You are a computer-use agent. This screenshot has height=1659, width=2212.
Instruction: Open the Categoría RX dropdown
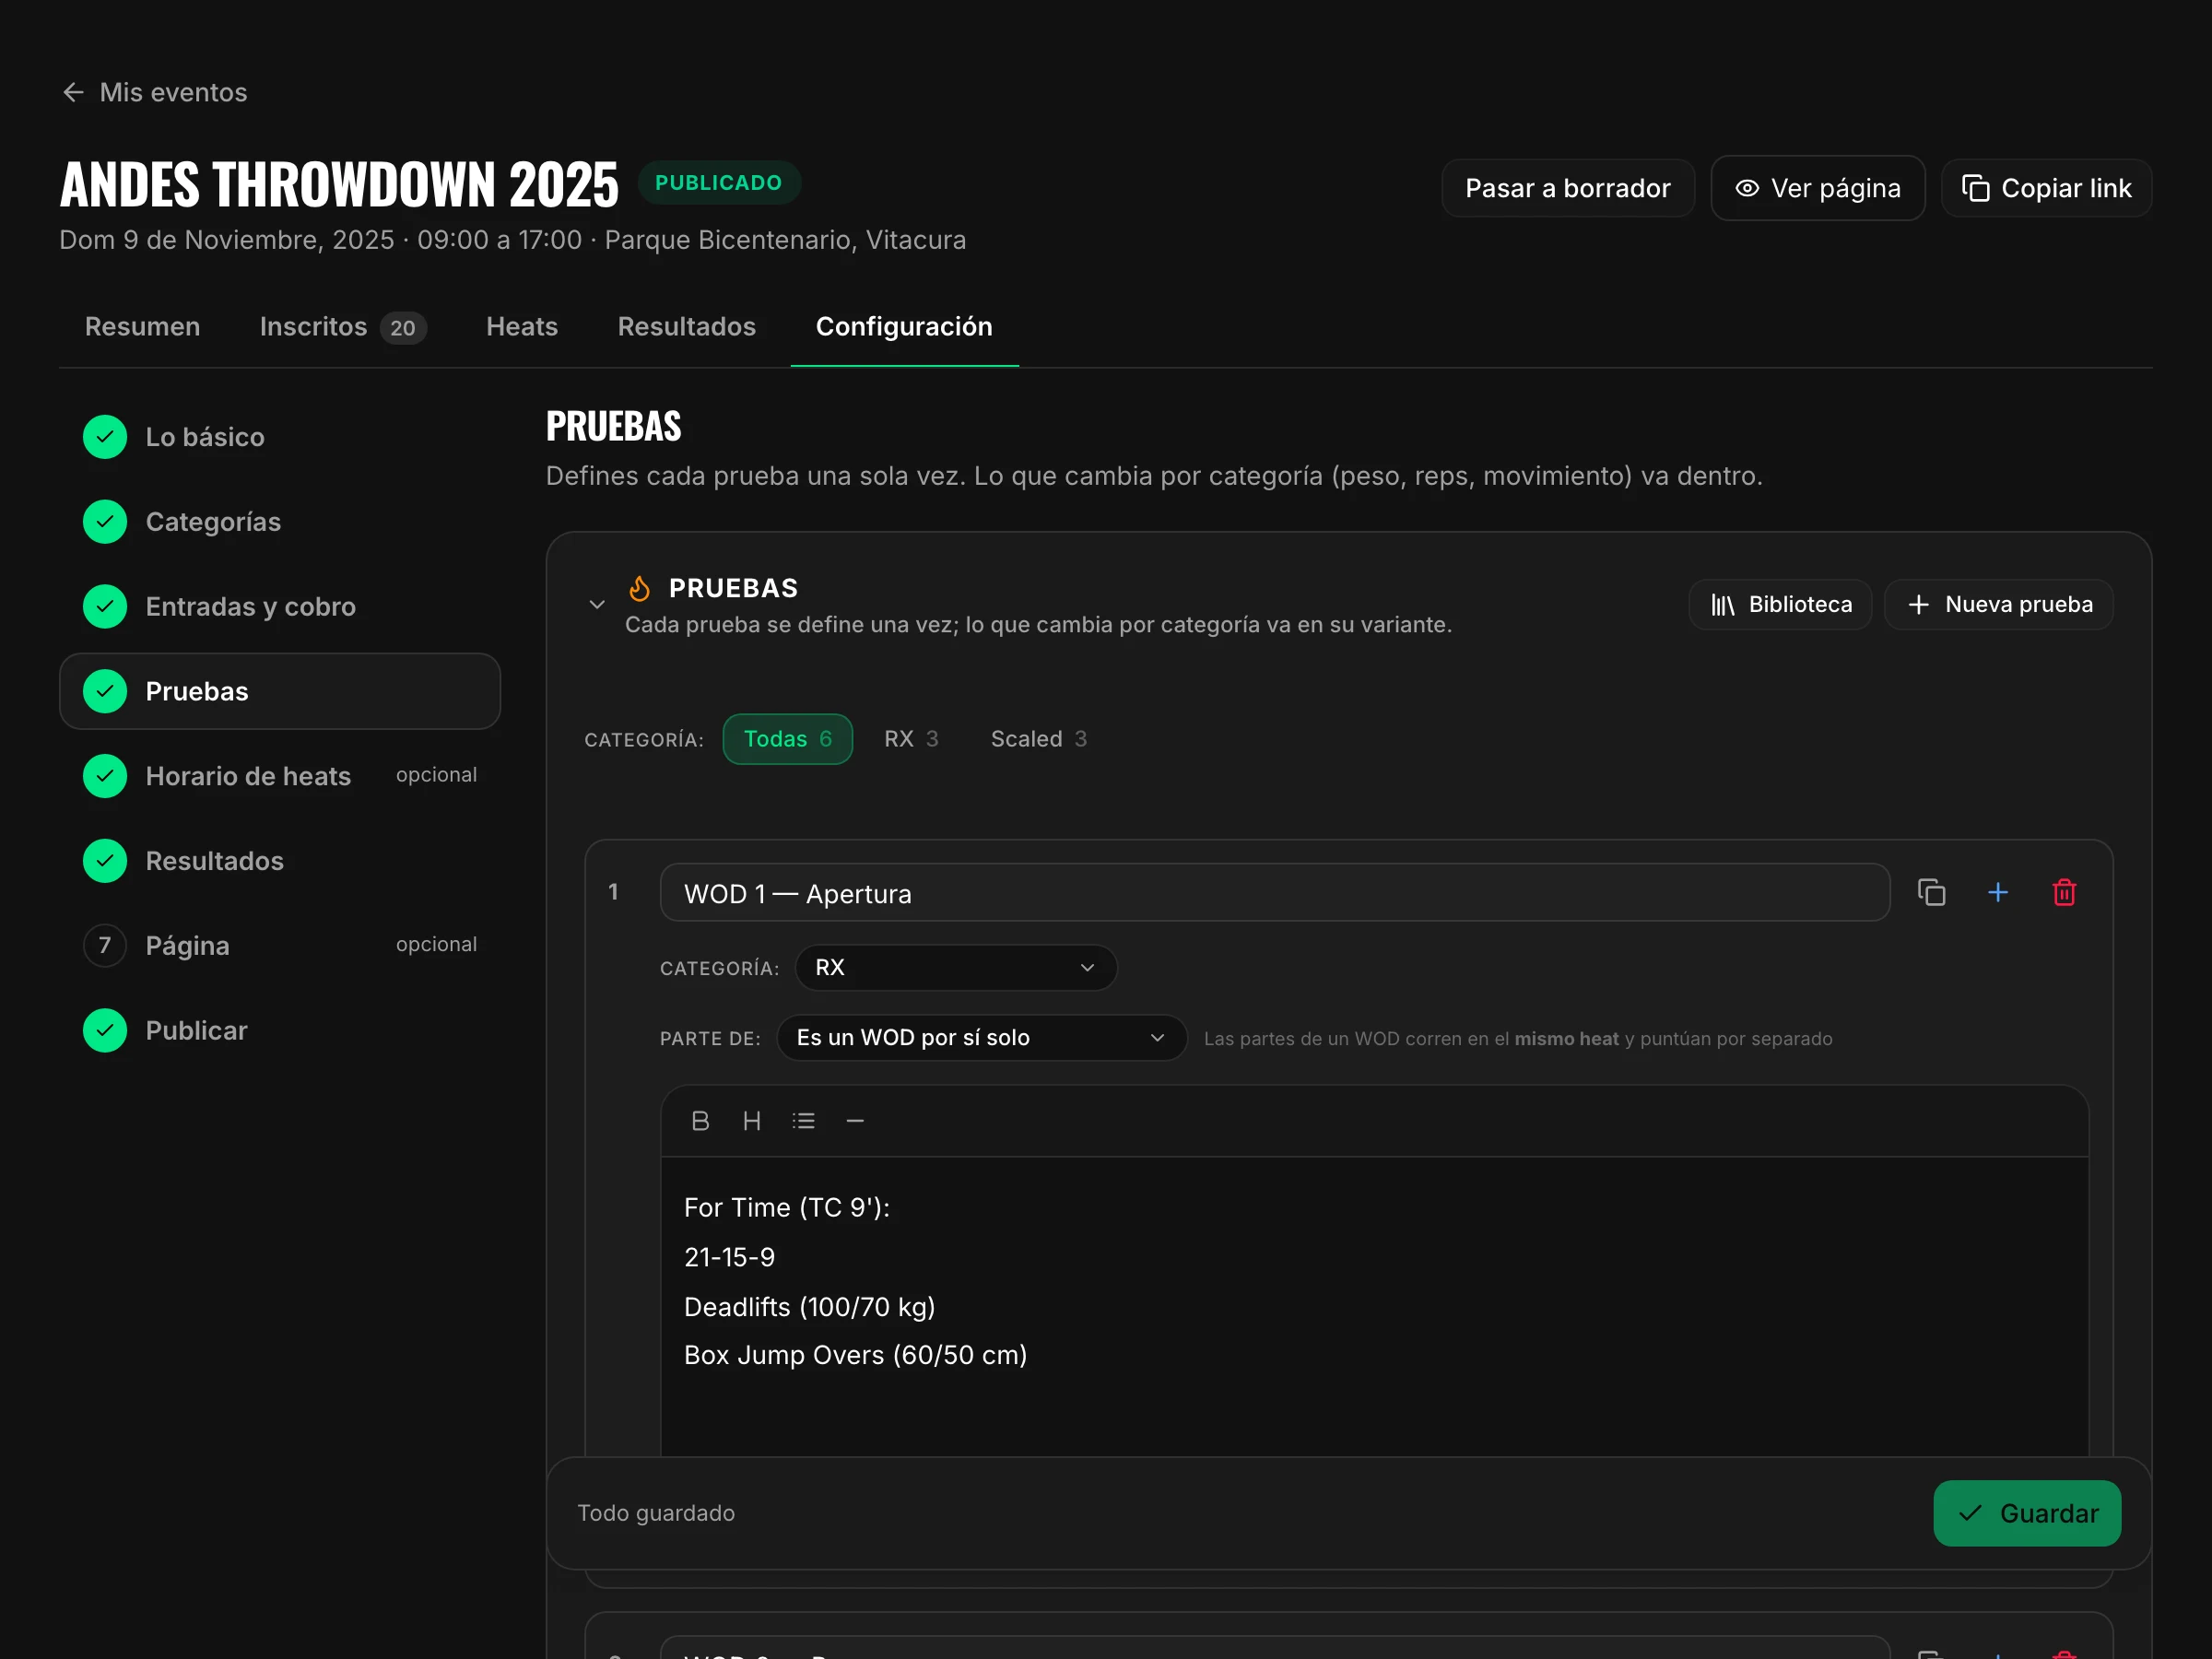pyautogui.click(x=955, y=967)
